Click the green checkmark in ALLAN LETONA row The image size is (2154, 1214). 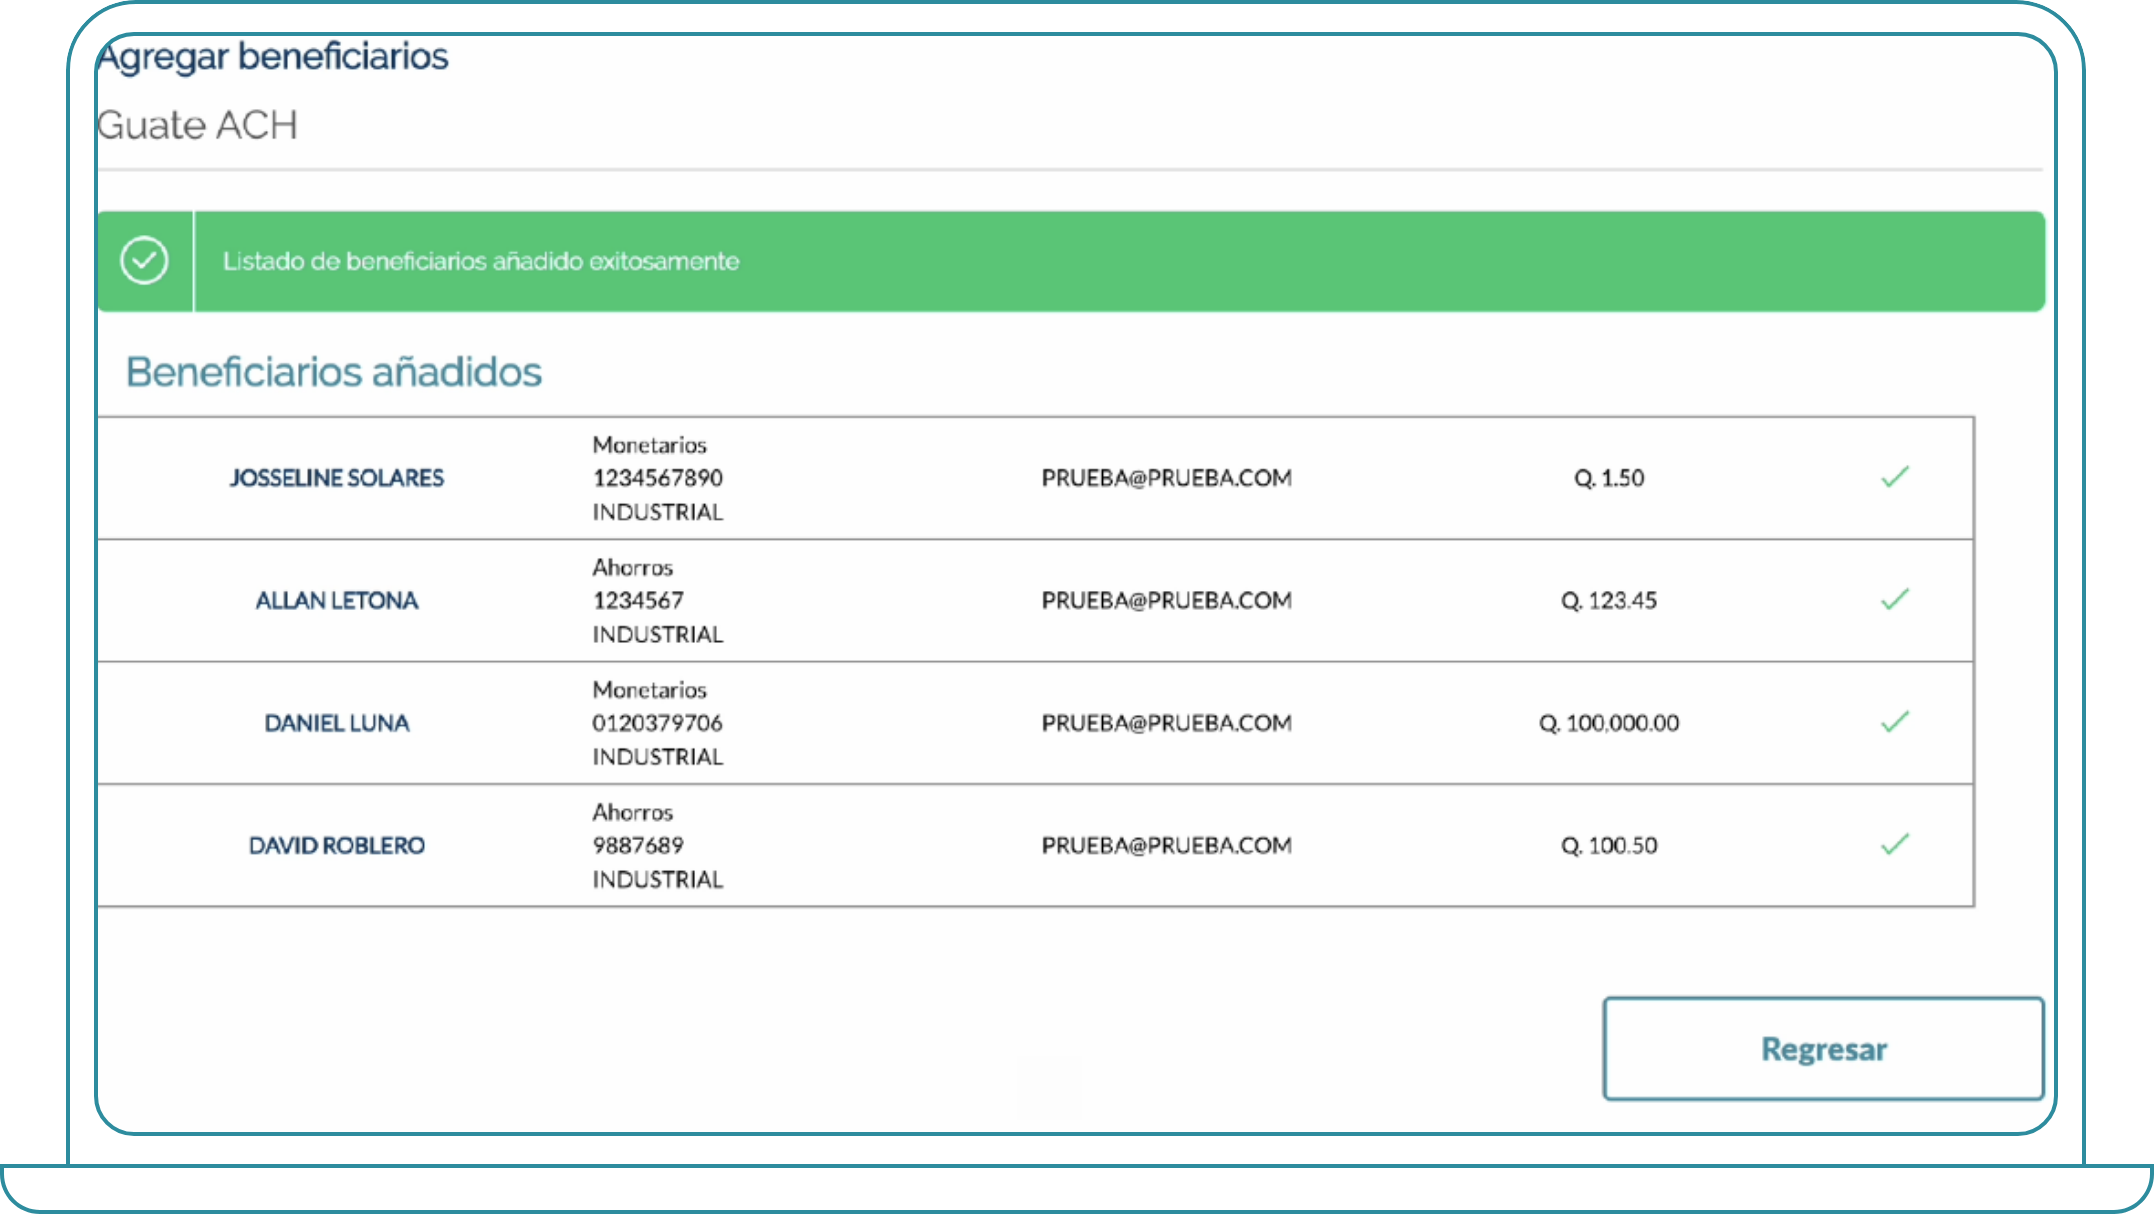pos(1895,600)
